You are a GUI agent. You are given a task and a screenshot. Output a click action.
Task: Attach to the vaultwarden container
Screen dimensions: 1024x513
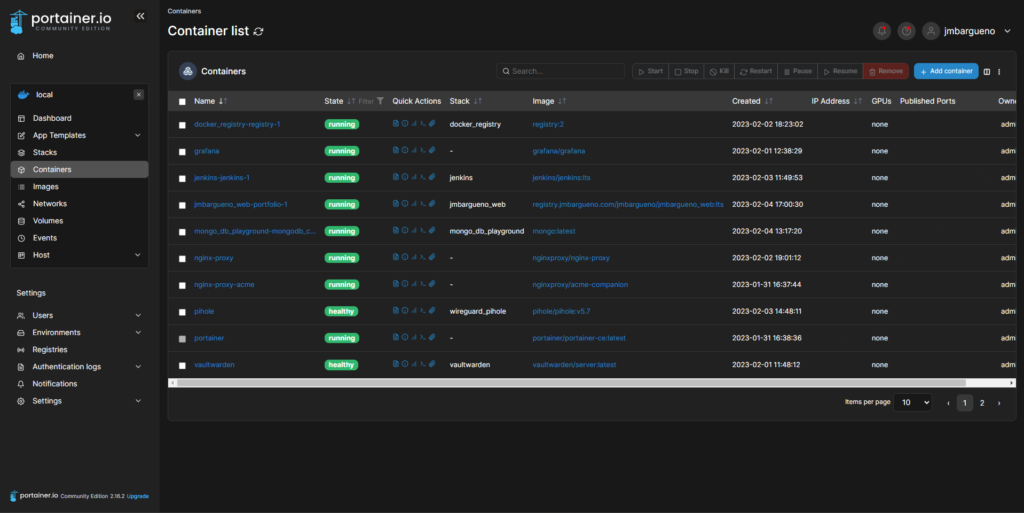click(432, 364)
